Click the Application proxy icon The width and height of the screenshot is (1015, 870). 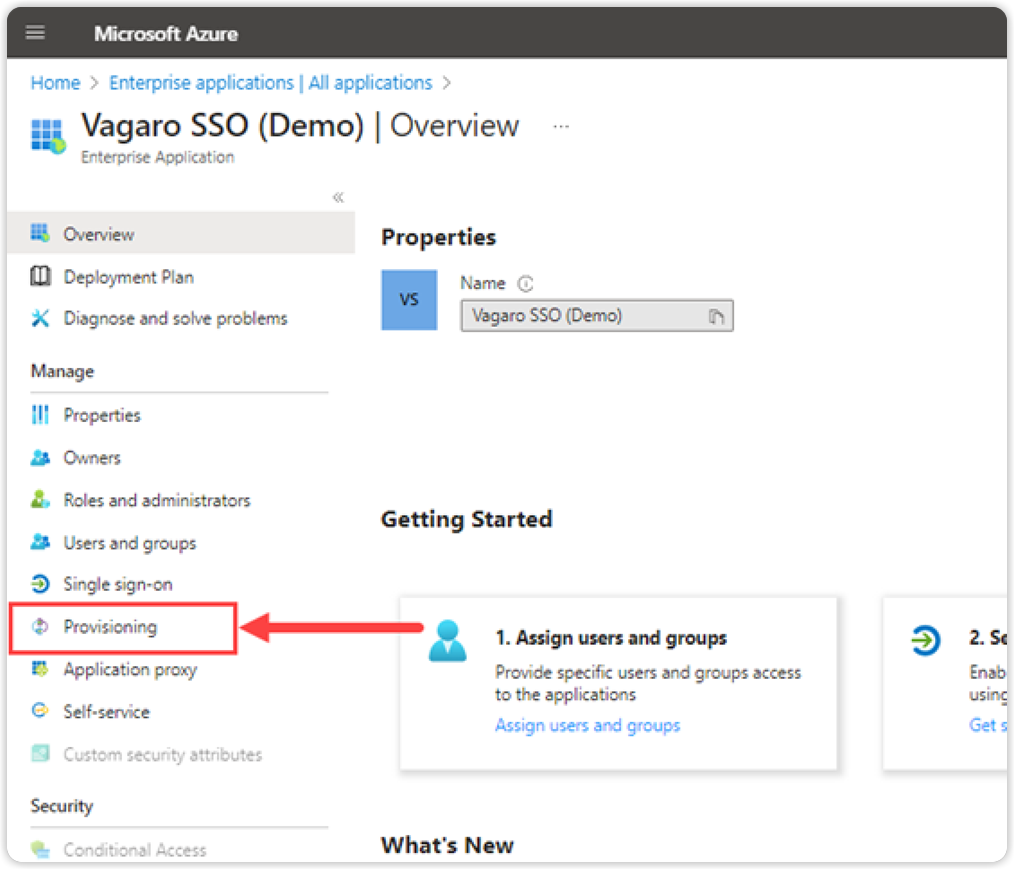tap(40, 669)
